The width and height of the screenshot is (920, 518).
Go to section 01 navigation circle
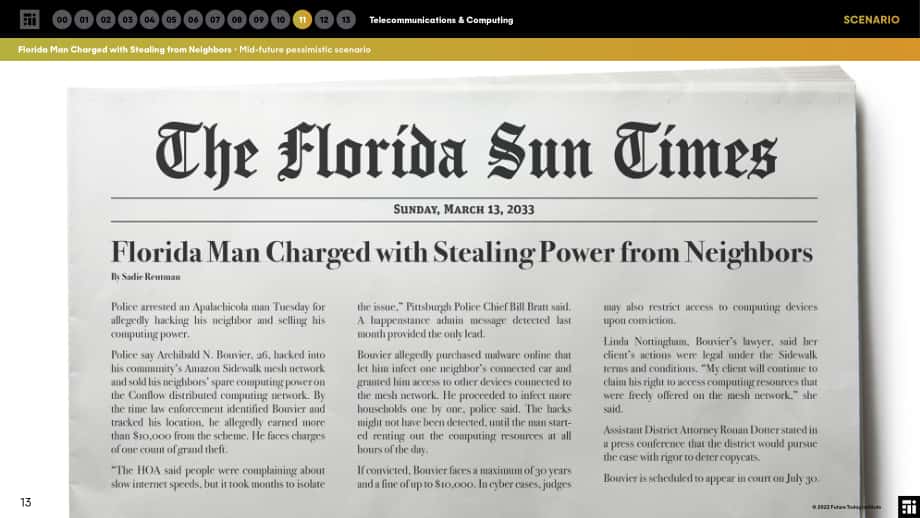[x=84, y=19]
